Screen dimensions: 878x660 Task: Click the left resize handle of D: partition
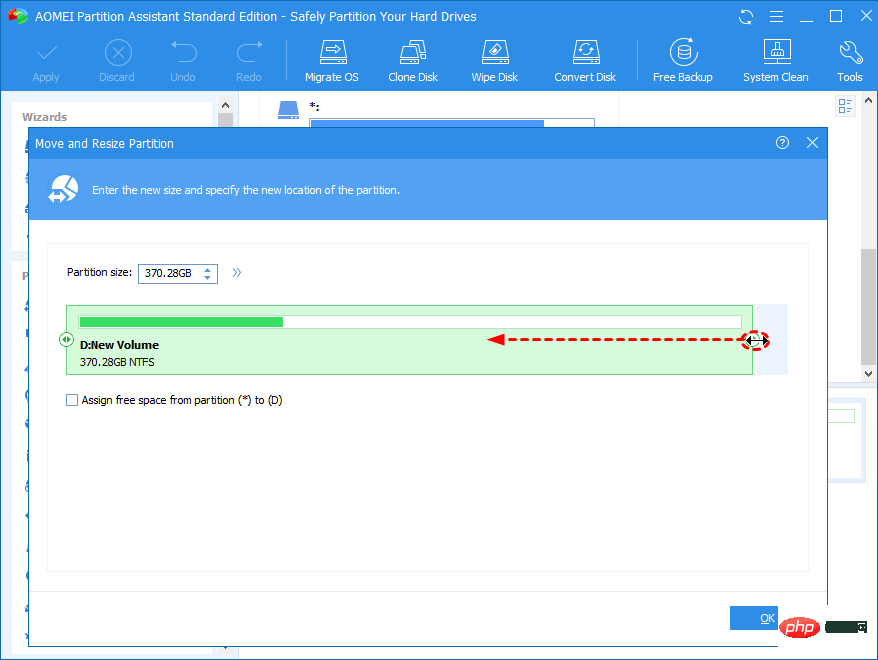[66, 339]
